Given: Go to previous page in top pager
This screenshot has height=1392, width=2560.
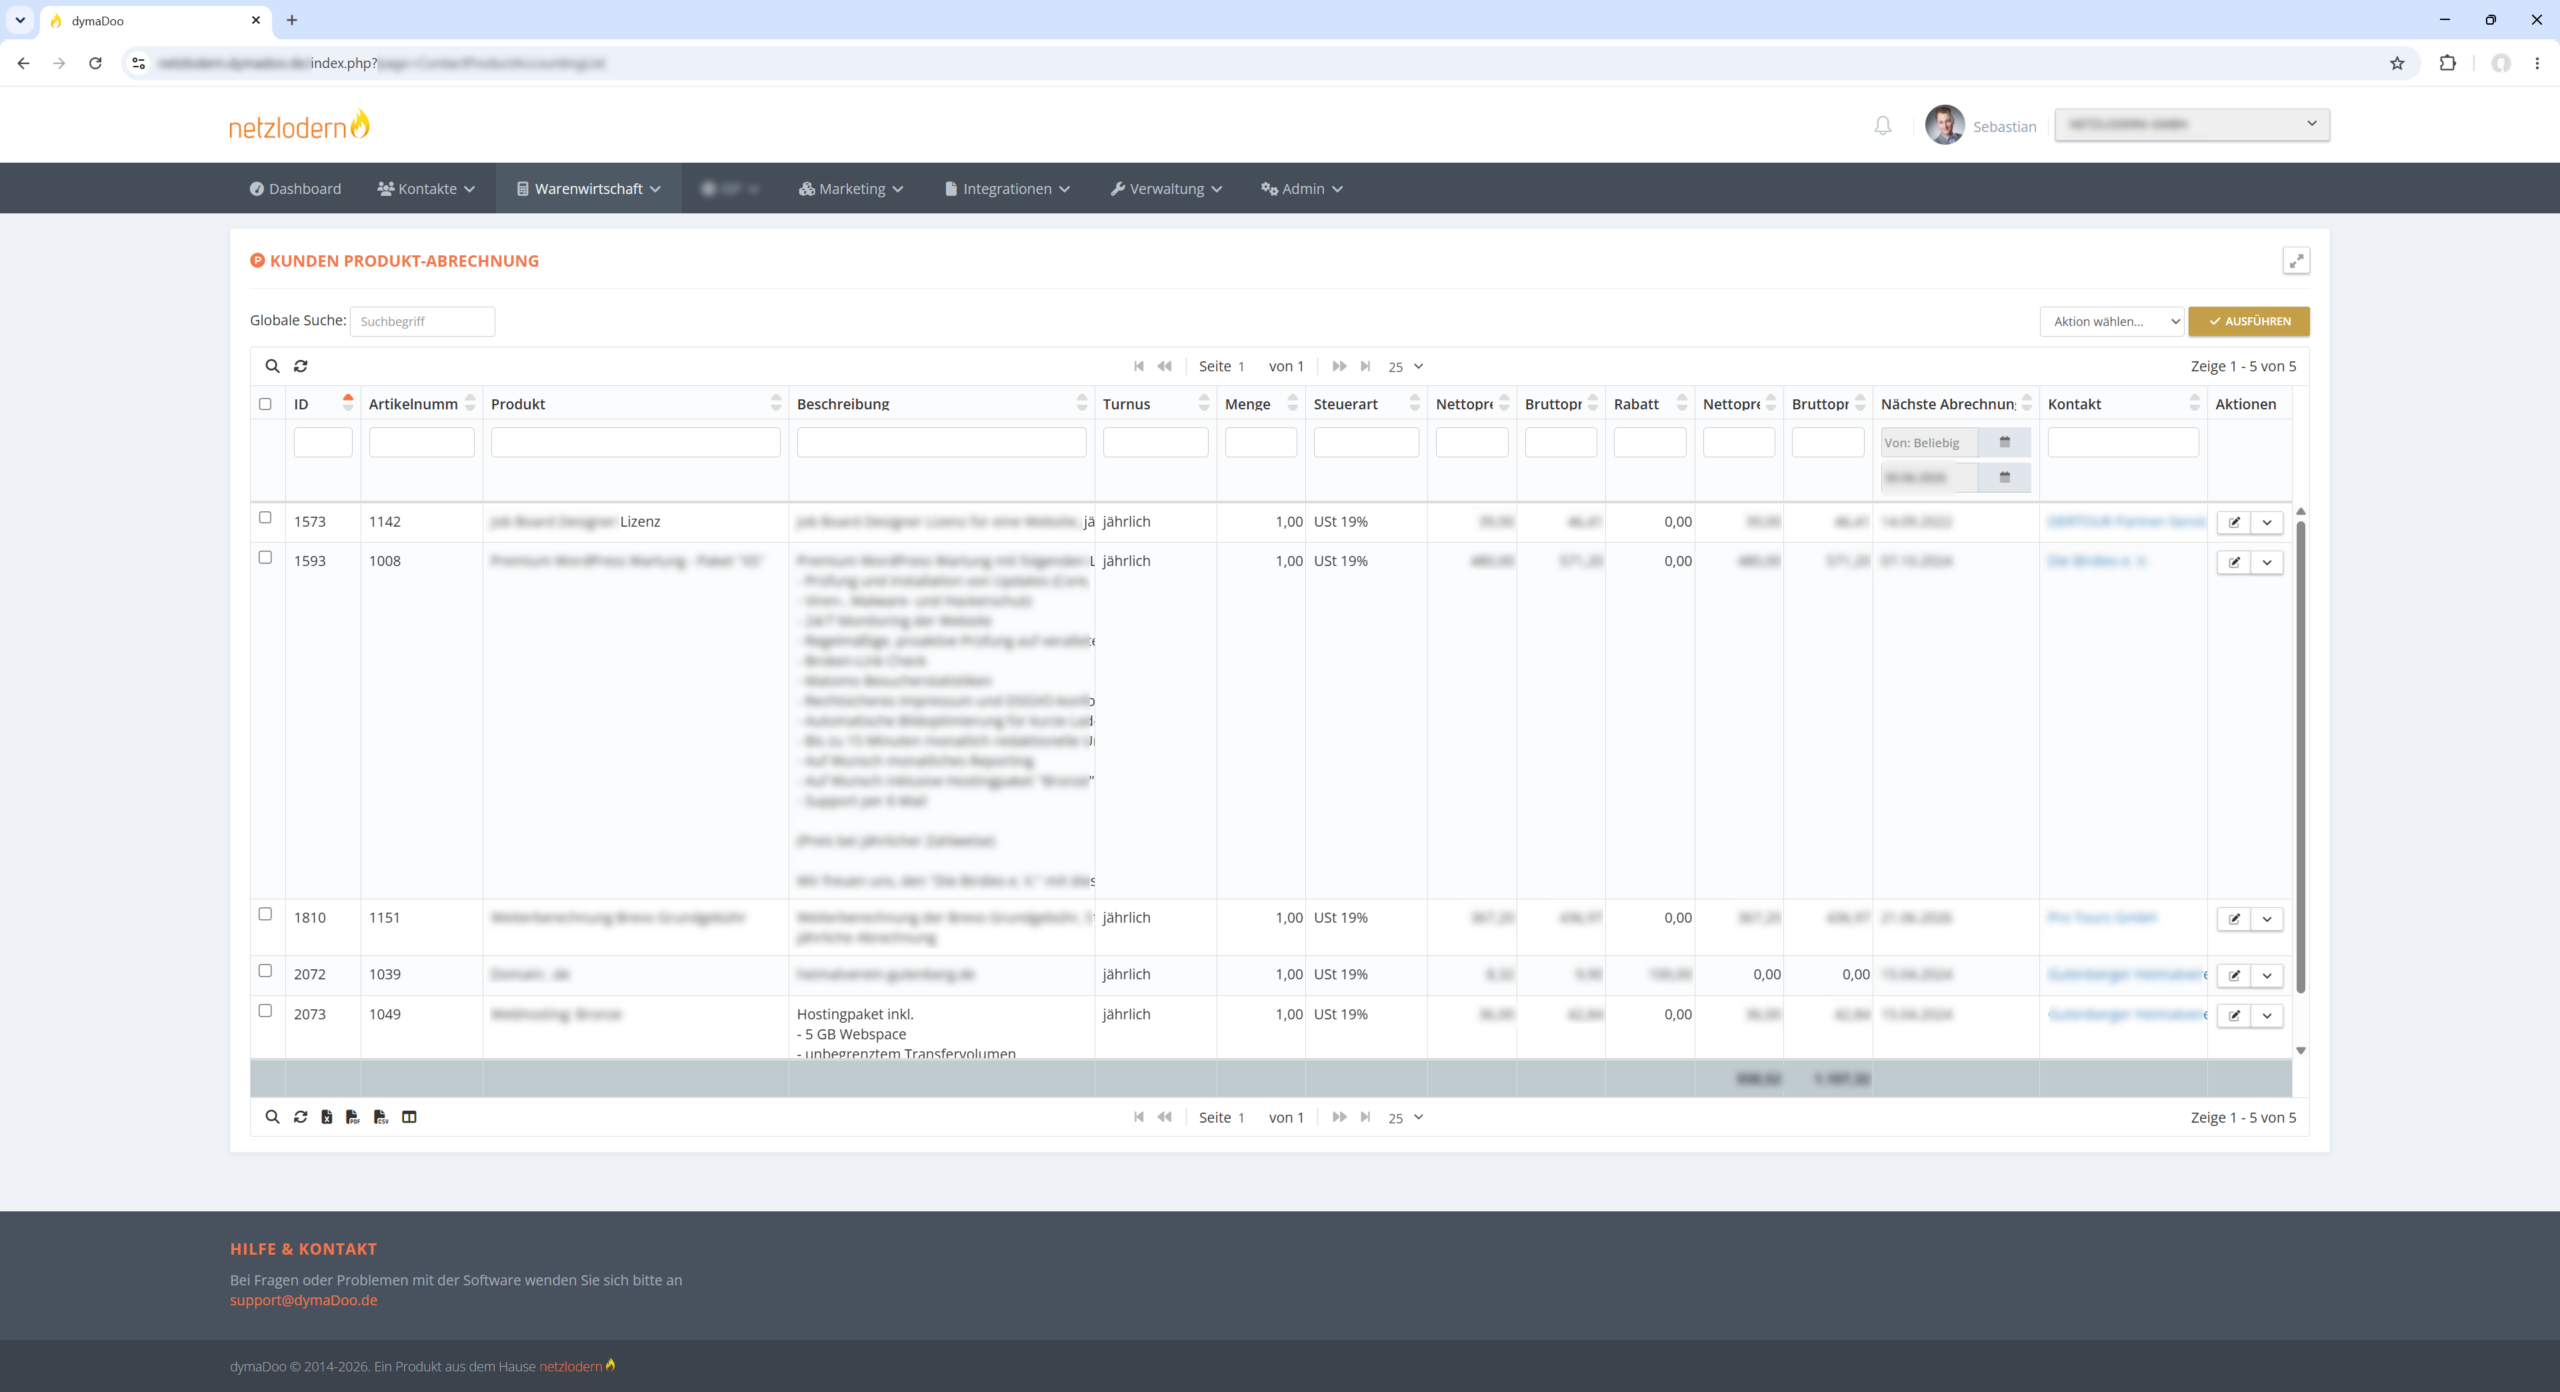Looking at the screenshot, I should pos(1164,366).
